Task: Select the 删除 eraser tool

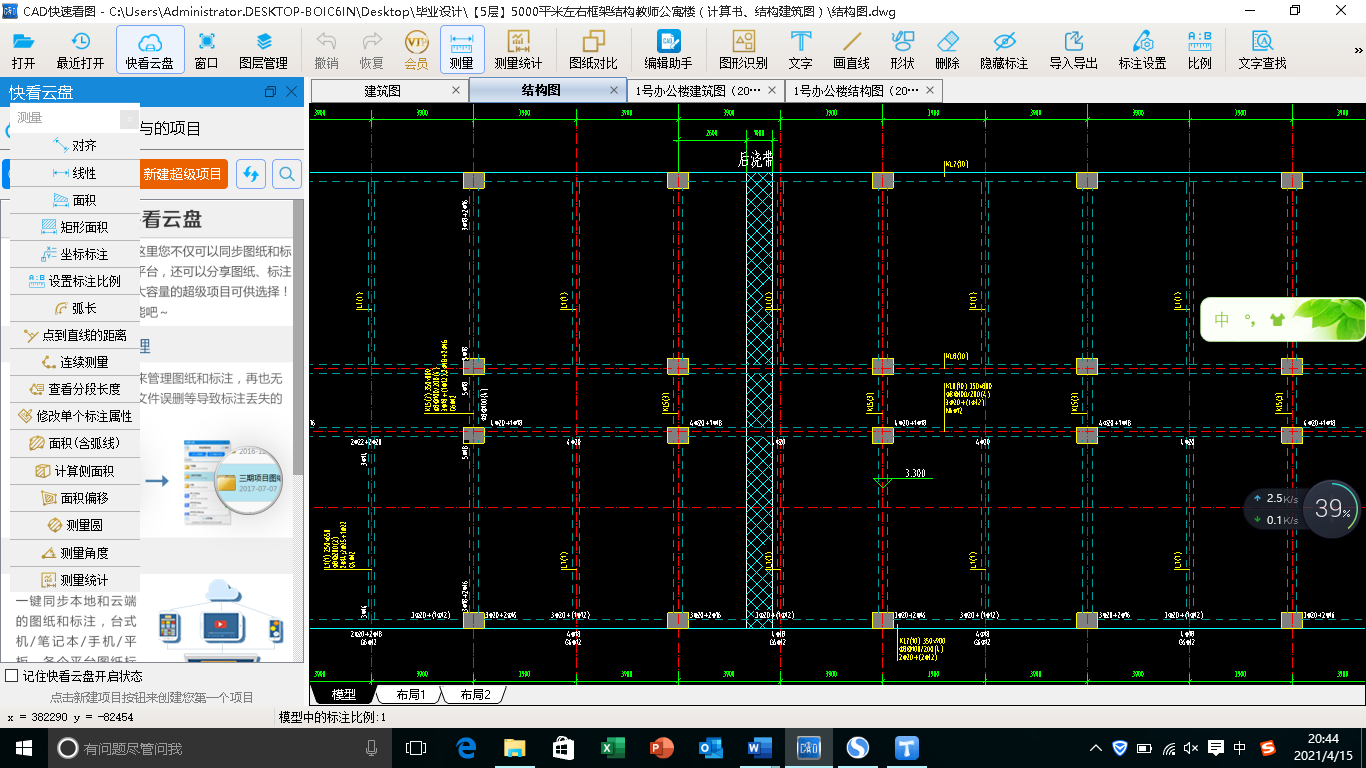Action: (948, 50)
